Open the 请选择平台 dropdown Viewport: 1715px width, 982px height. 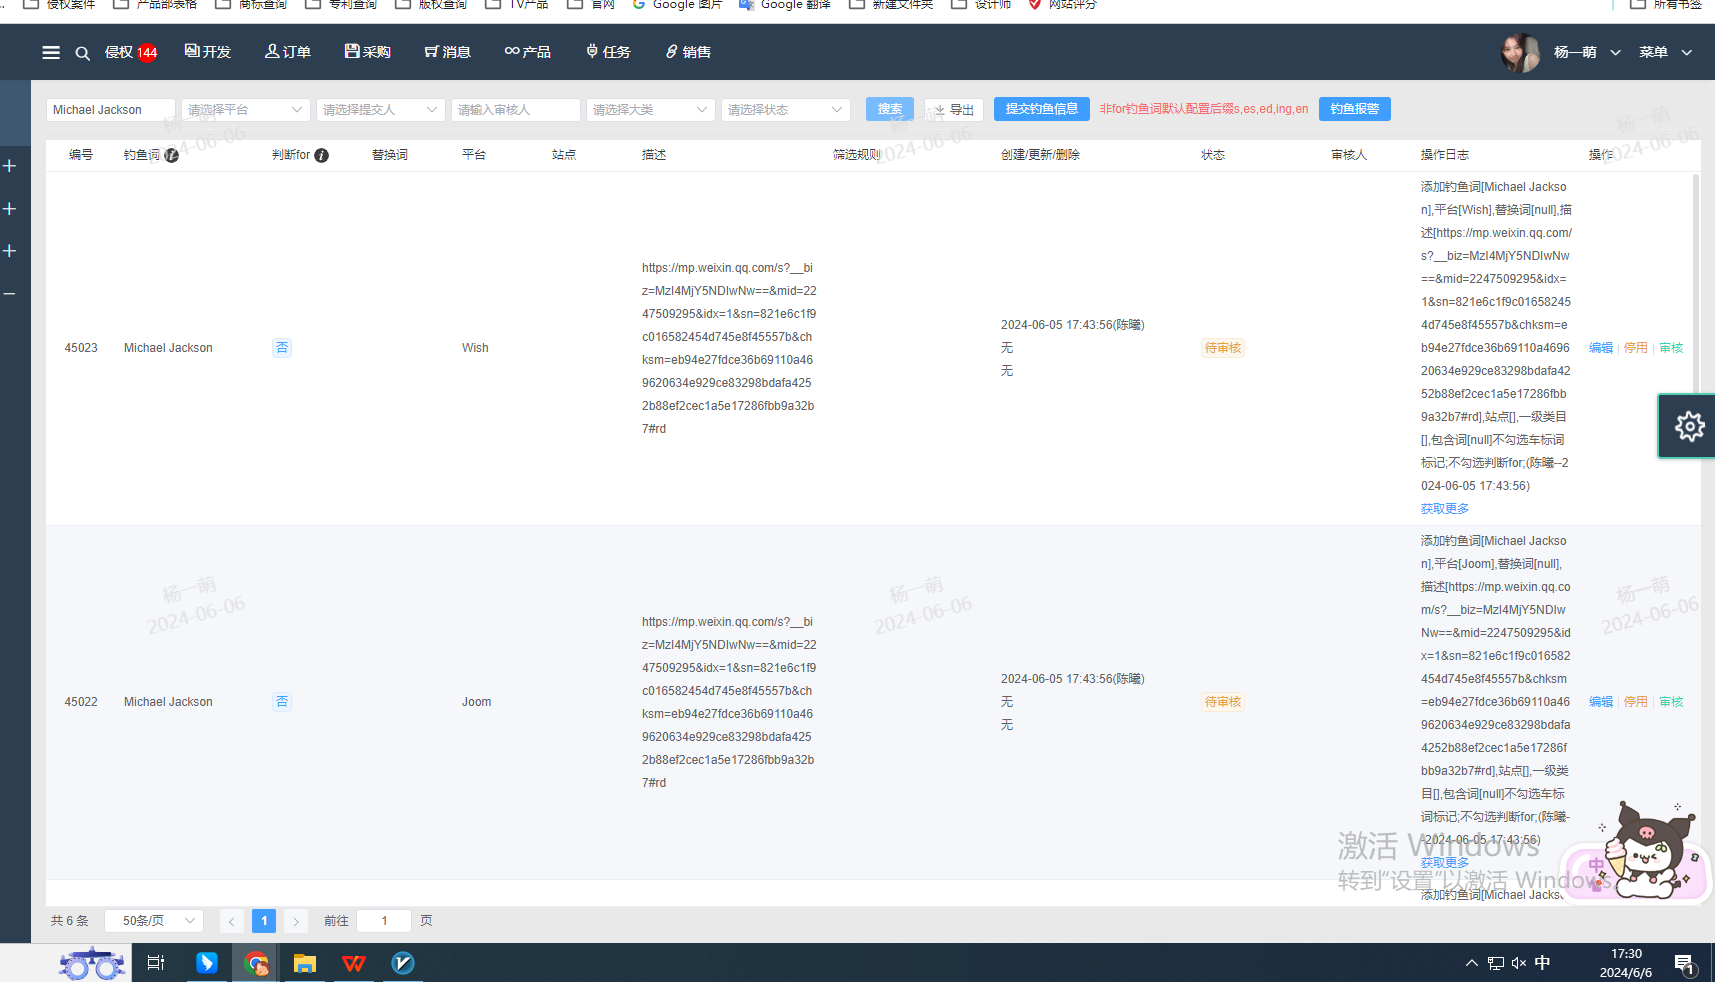coord(245,110)
